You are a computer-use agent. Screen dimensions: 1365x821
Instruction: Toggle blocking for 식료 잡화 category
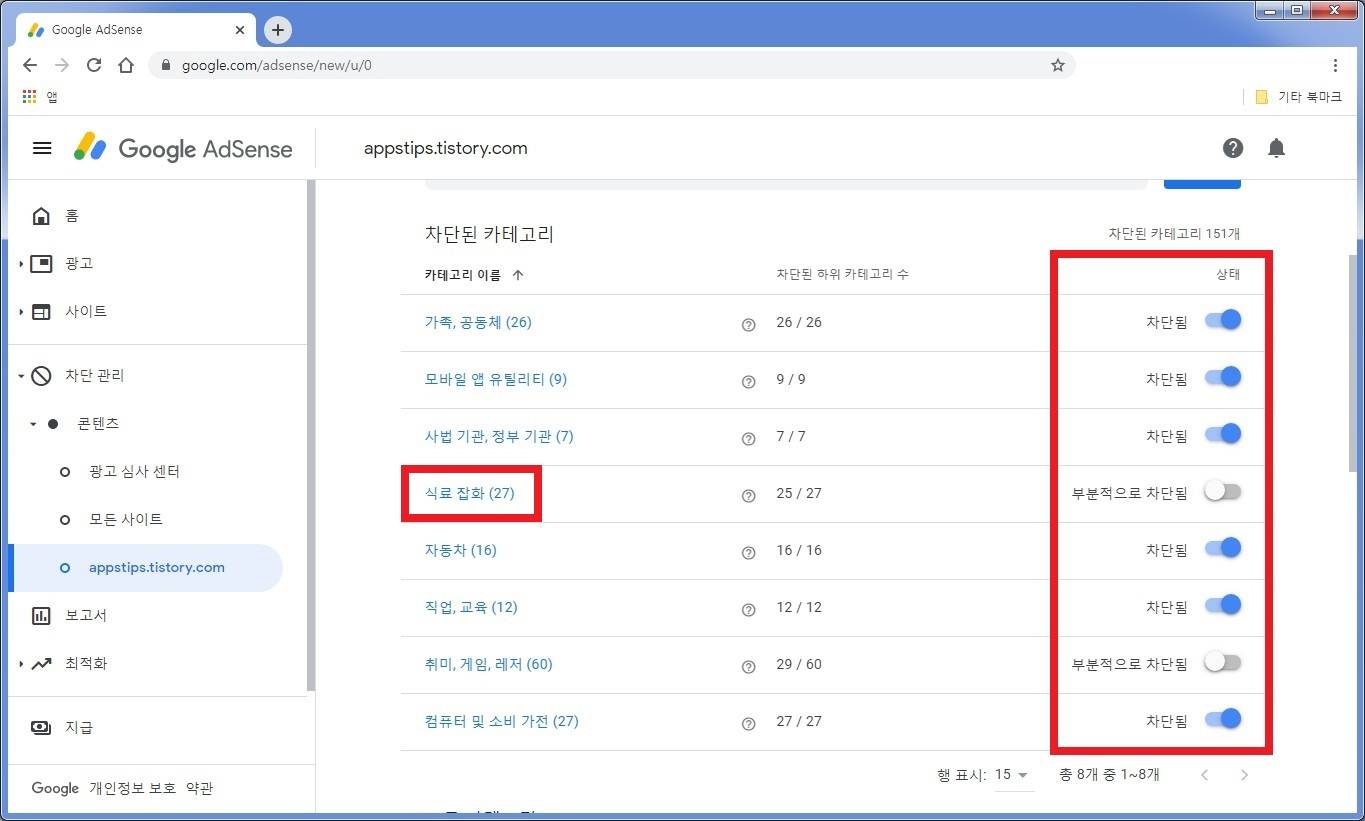tap(1223, 491)
